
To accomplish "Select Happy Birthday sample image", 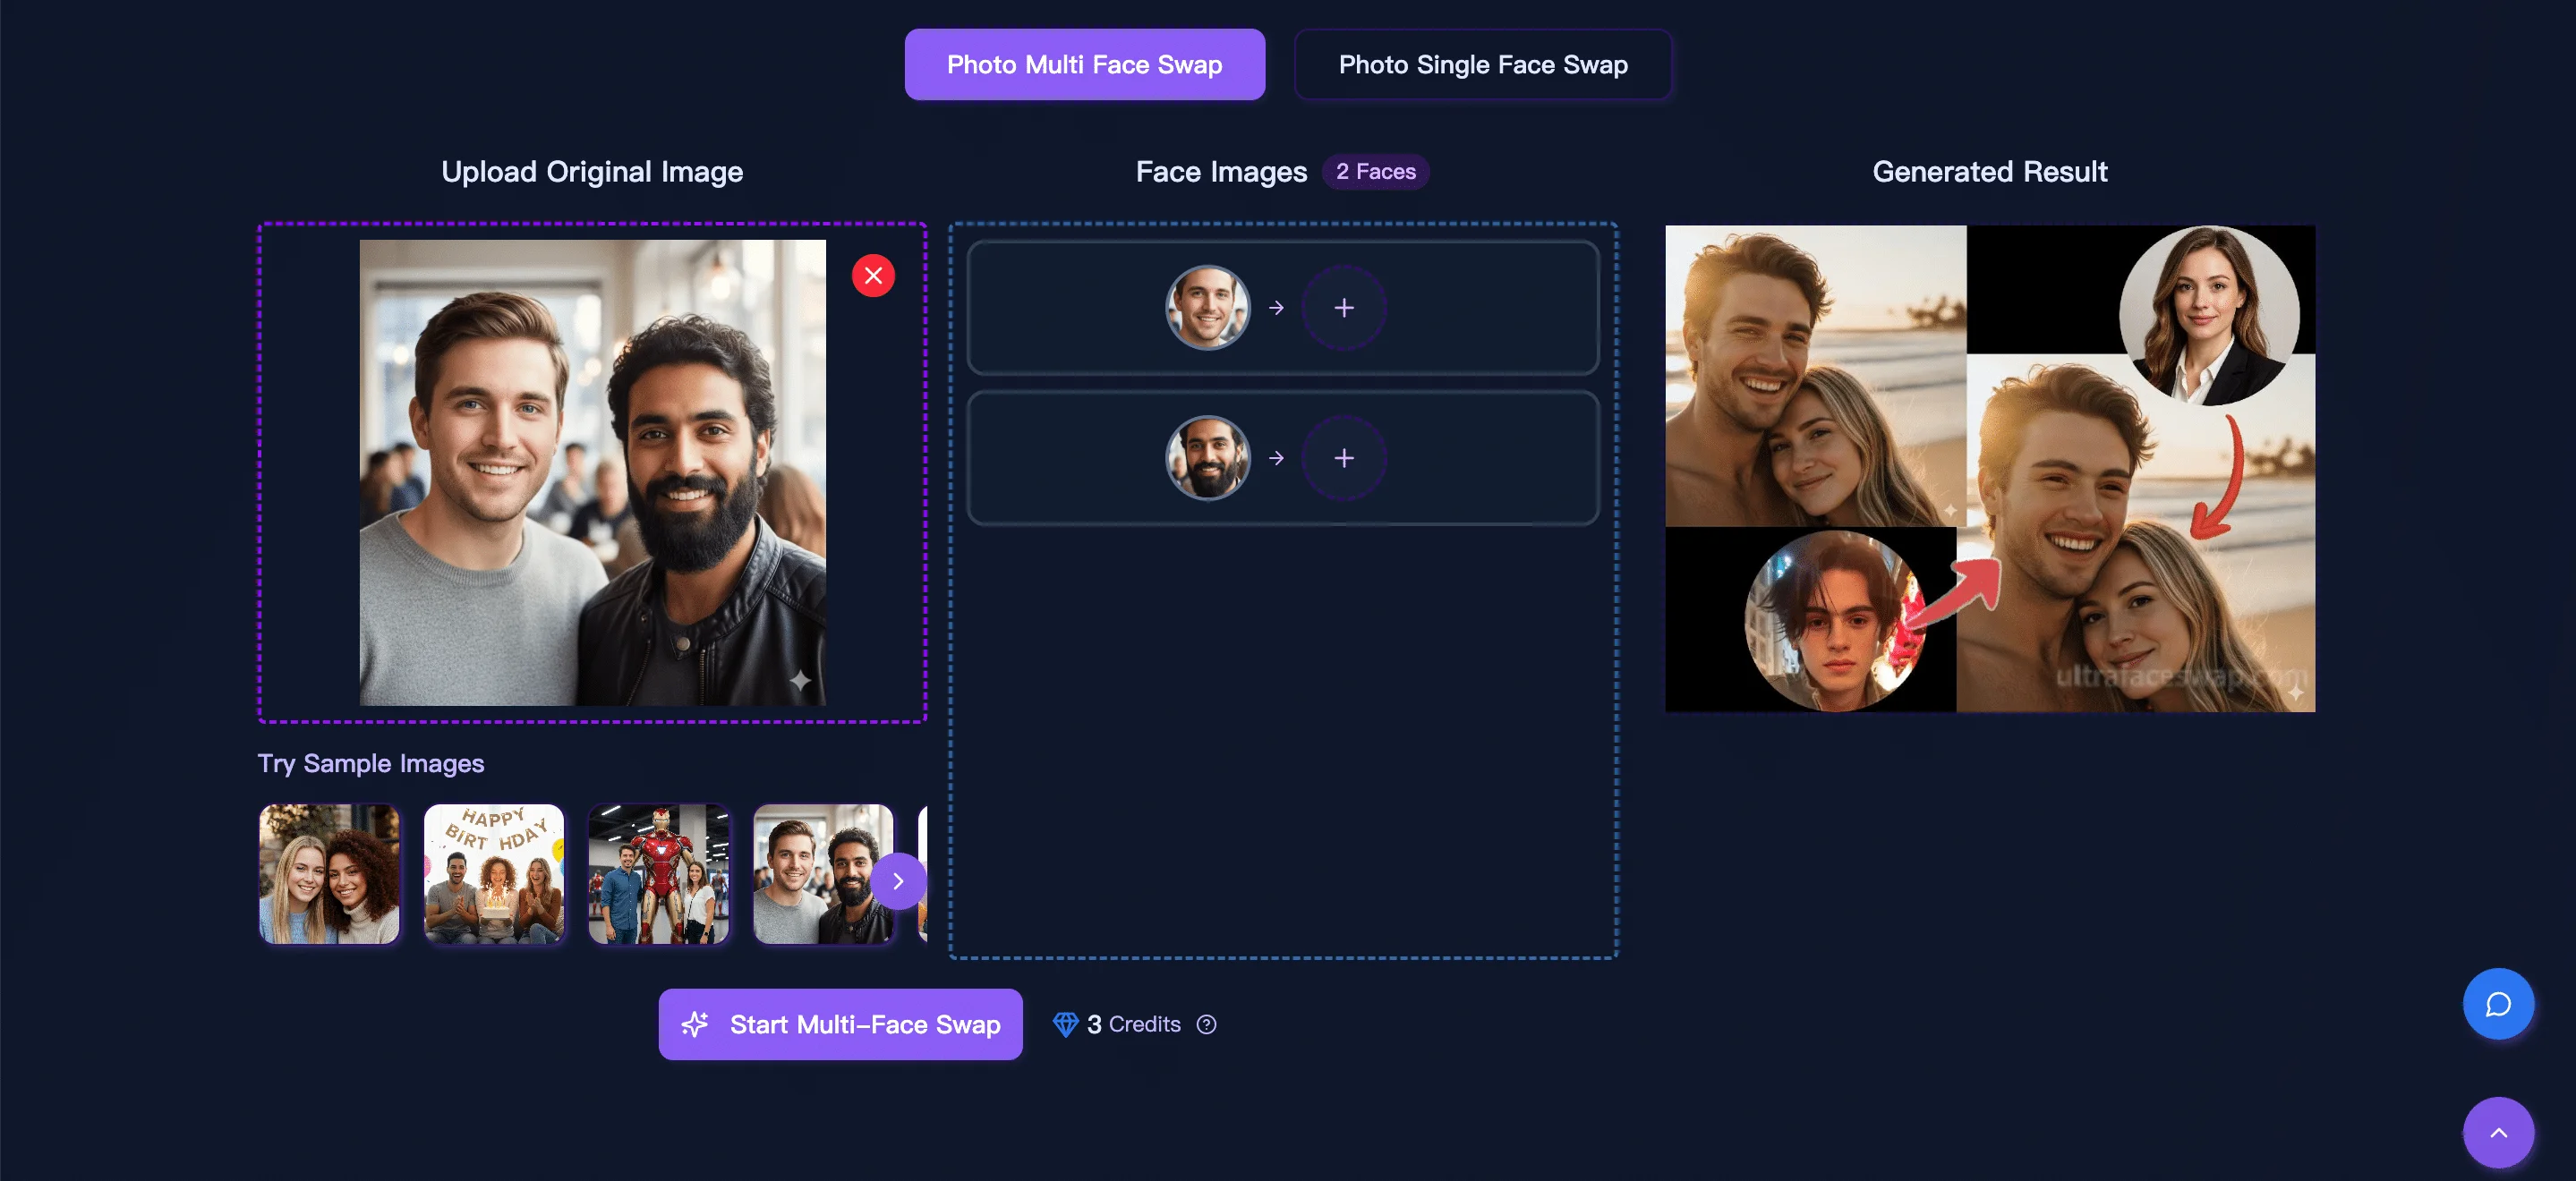I will (x=494, y=874).
